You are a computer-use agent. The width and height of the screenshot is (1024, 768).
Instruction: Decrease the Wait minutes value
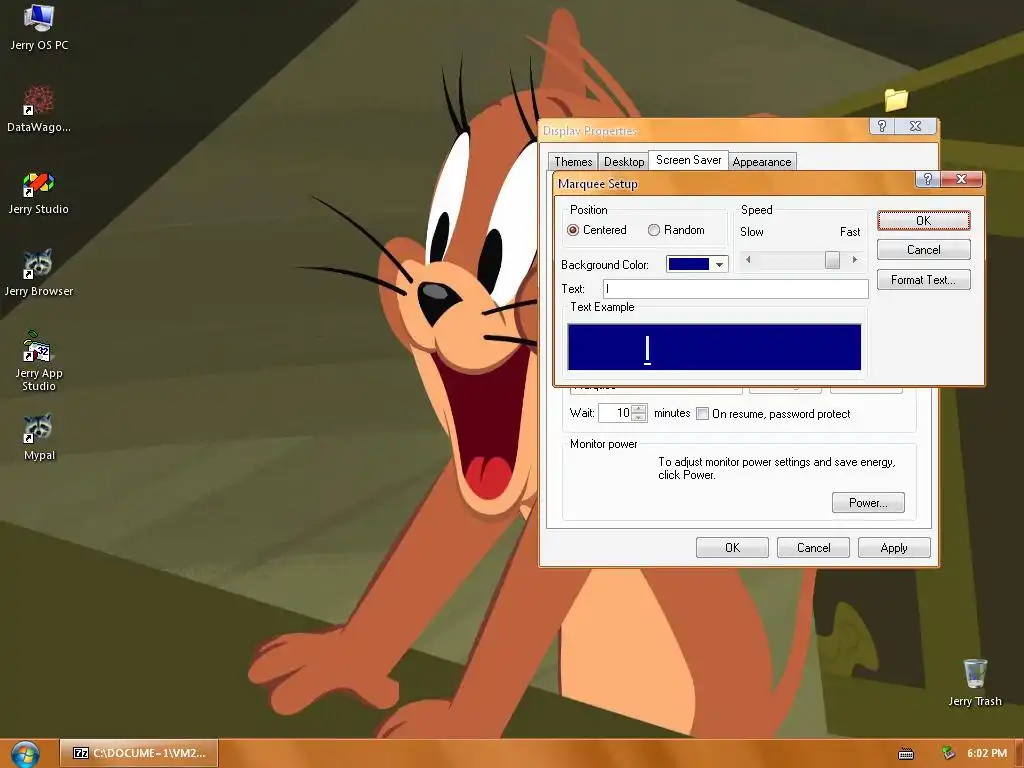(x=639, y=417)
